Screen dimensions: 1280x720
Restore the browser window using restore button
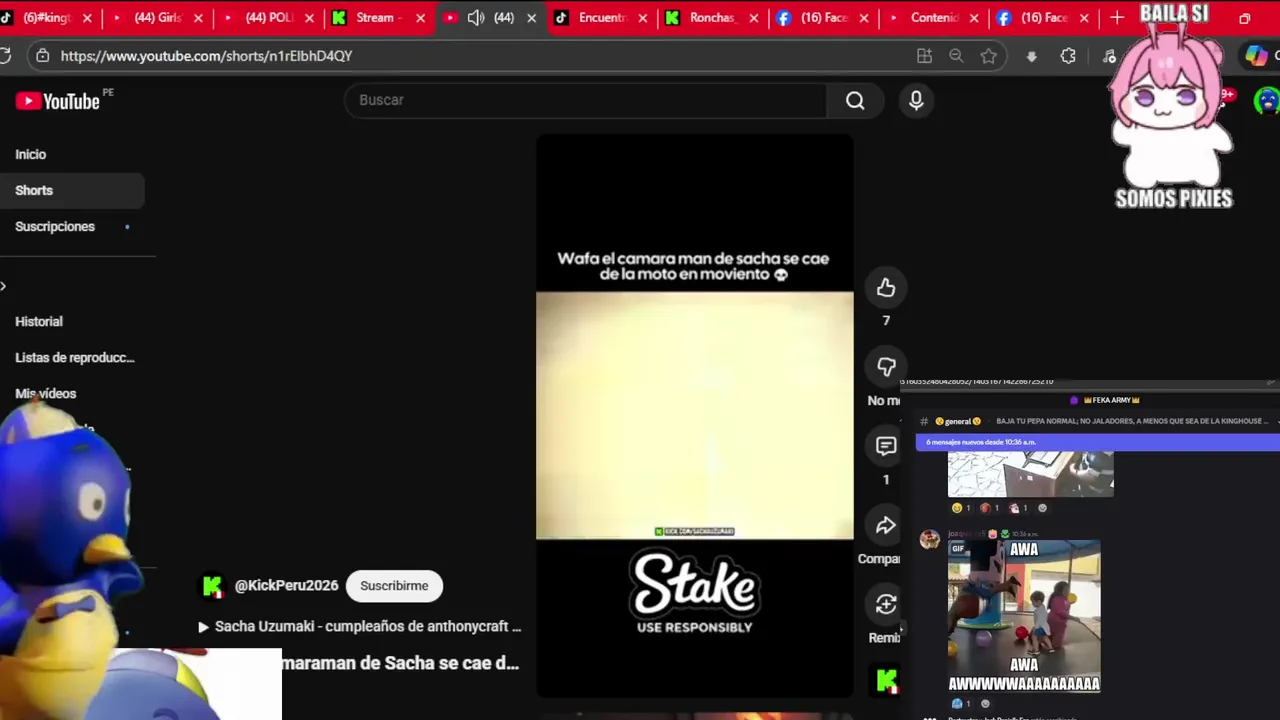(x=1244, y=18)
